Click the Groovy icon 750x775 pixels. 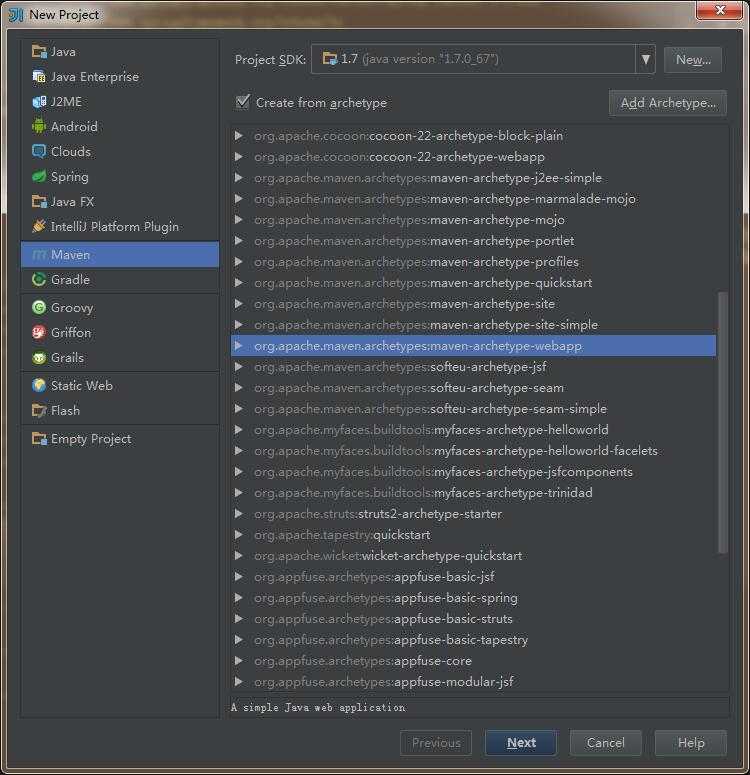coord(39,307)
